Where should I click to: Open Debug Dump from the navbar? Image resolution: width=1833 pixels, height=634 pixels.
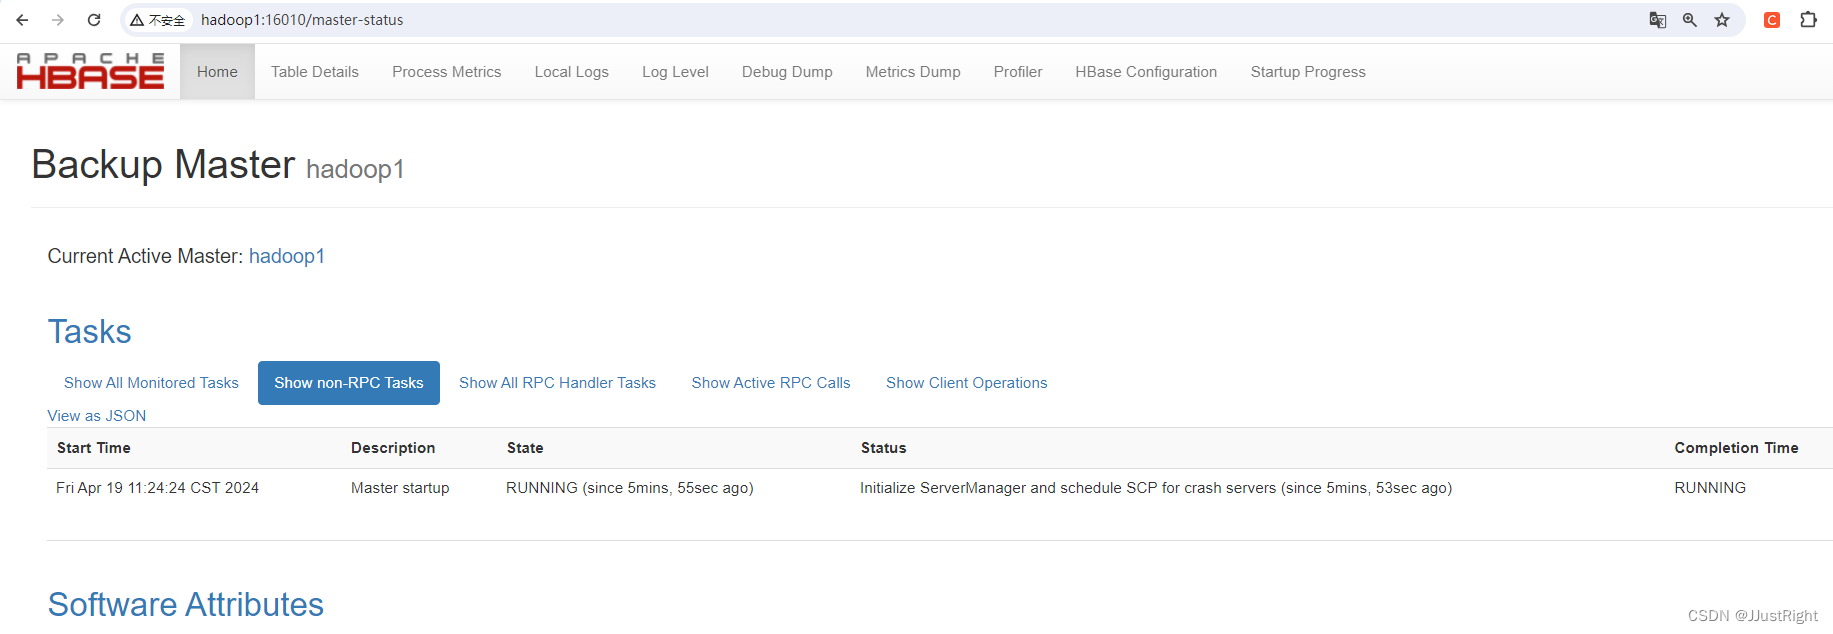tap(787, 72)
